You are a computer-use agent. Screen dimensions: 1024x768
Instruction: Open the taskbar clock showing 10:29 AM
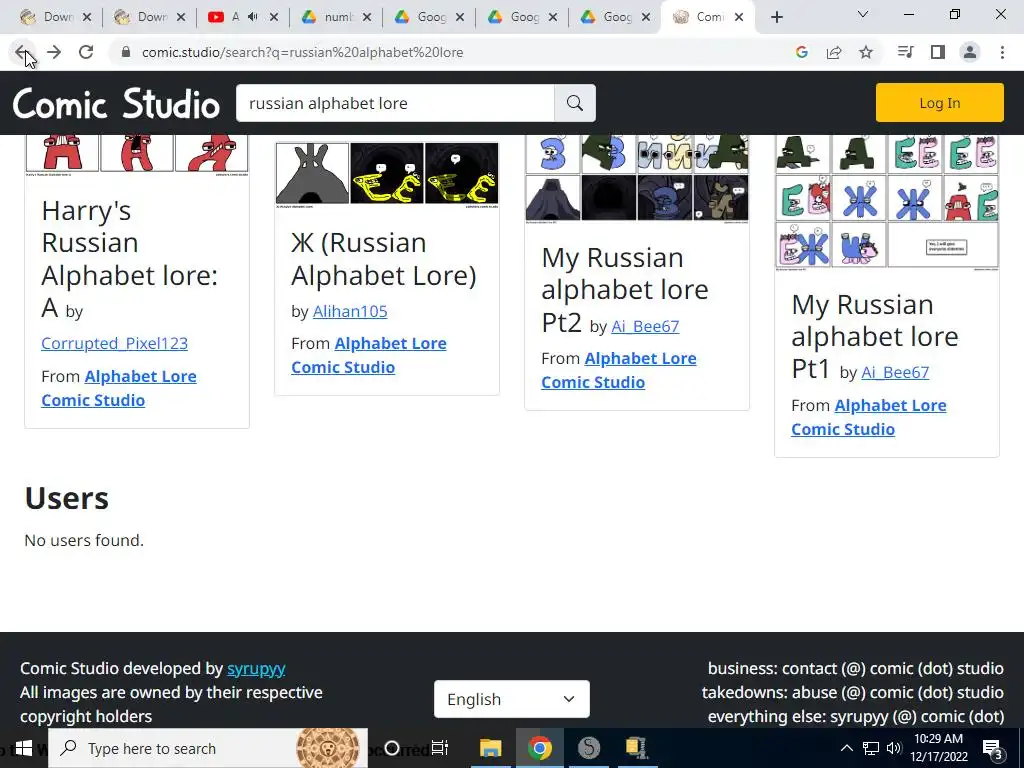[x=940, y=748]
